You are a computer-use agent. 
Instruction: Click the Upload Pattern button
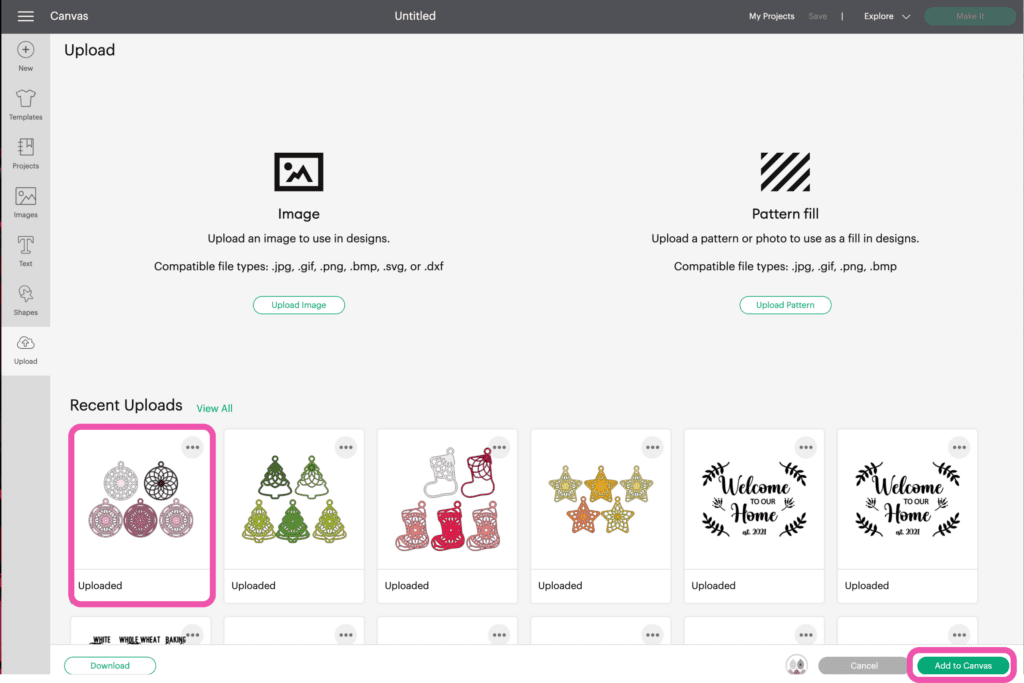coord(785,305)
